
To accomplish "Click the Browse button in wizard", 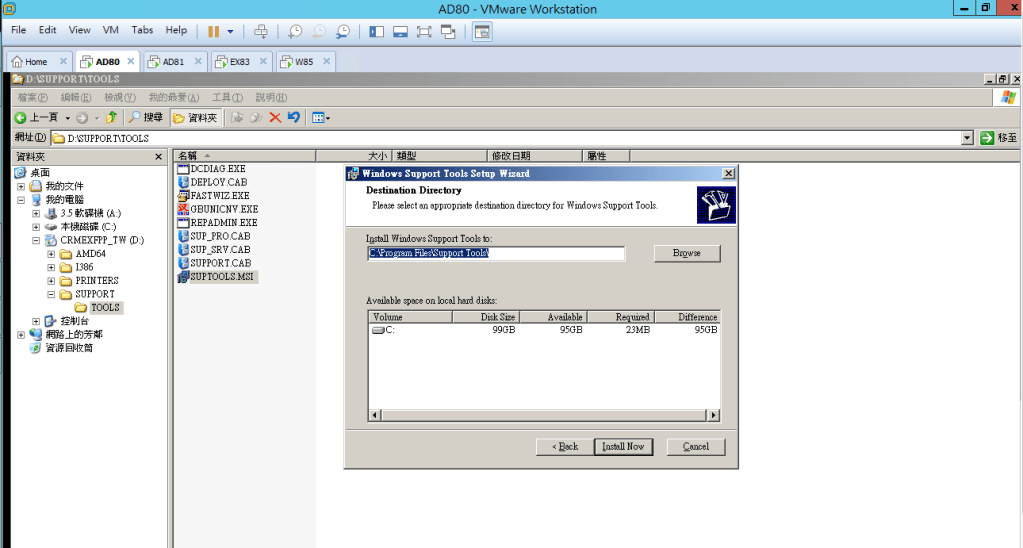I will point(687,253).
